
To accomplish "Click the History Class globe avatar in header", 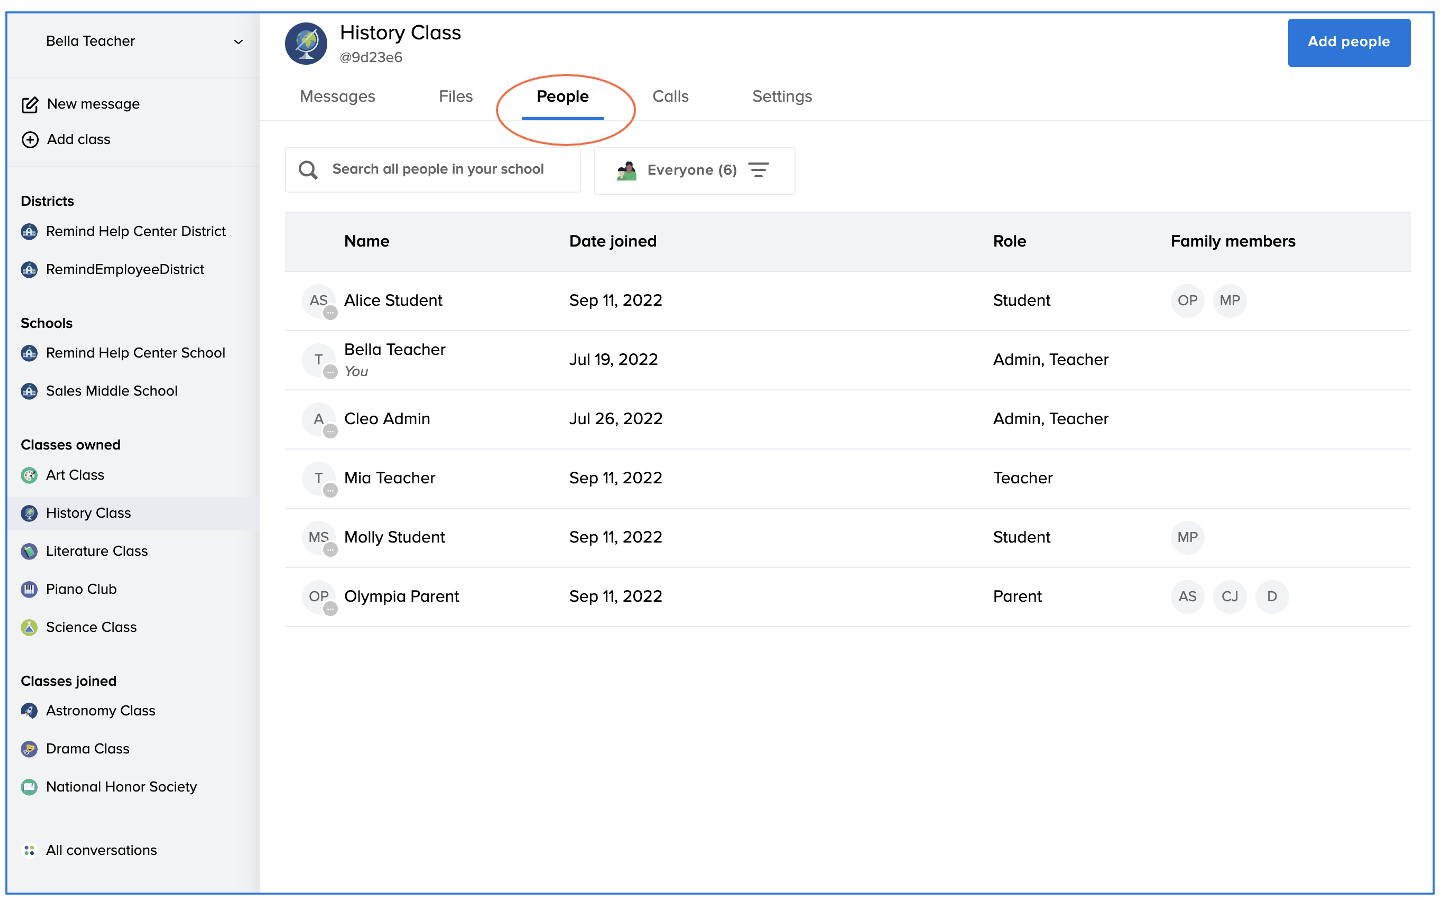I will pyautogui.click(x=306, y=44).
